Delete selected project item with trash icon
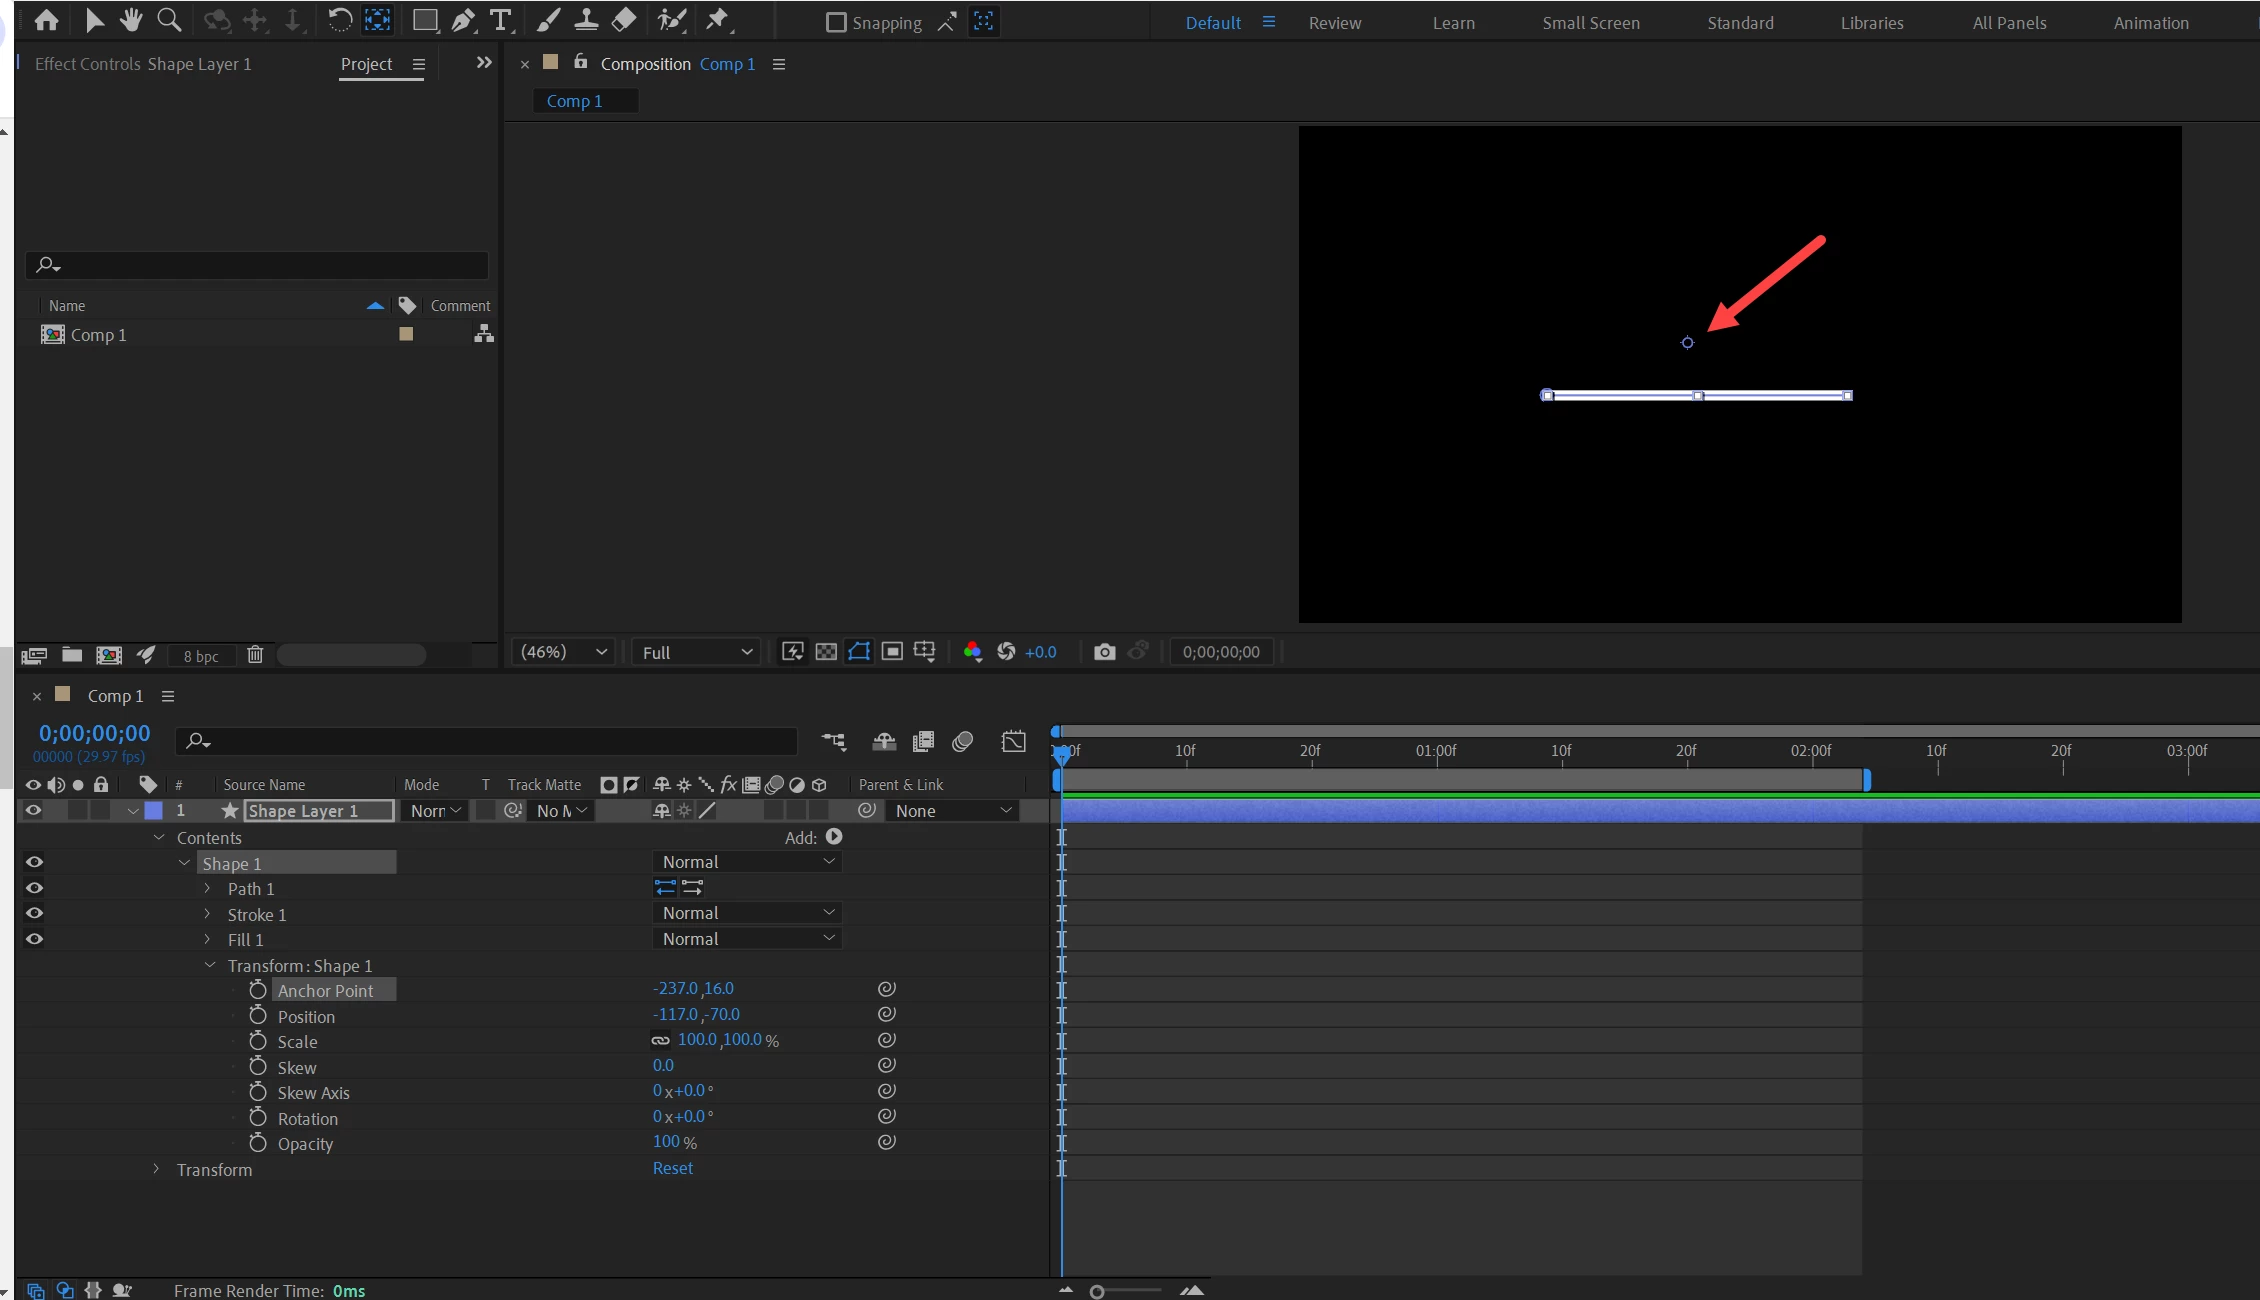This screenshot has width=2260, height=1300. coord(255,655)
